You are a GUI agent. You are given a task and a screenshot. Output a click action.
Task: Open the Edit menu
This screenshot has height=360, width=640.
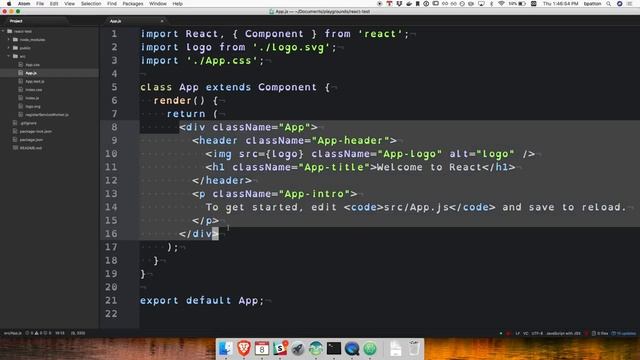(54, 4)
